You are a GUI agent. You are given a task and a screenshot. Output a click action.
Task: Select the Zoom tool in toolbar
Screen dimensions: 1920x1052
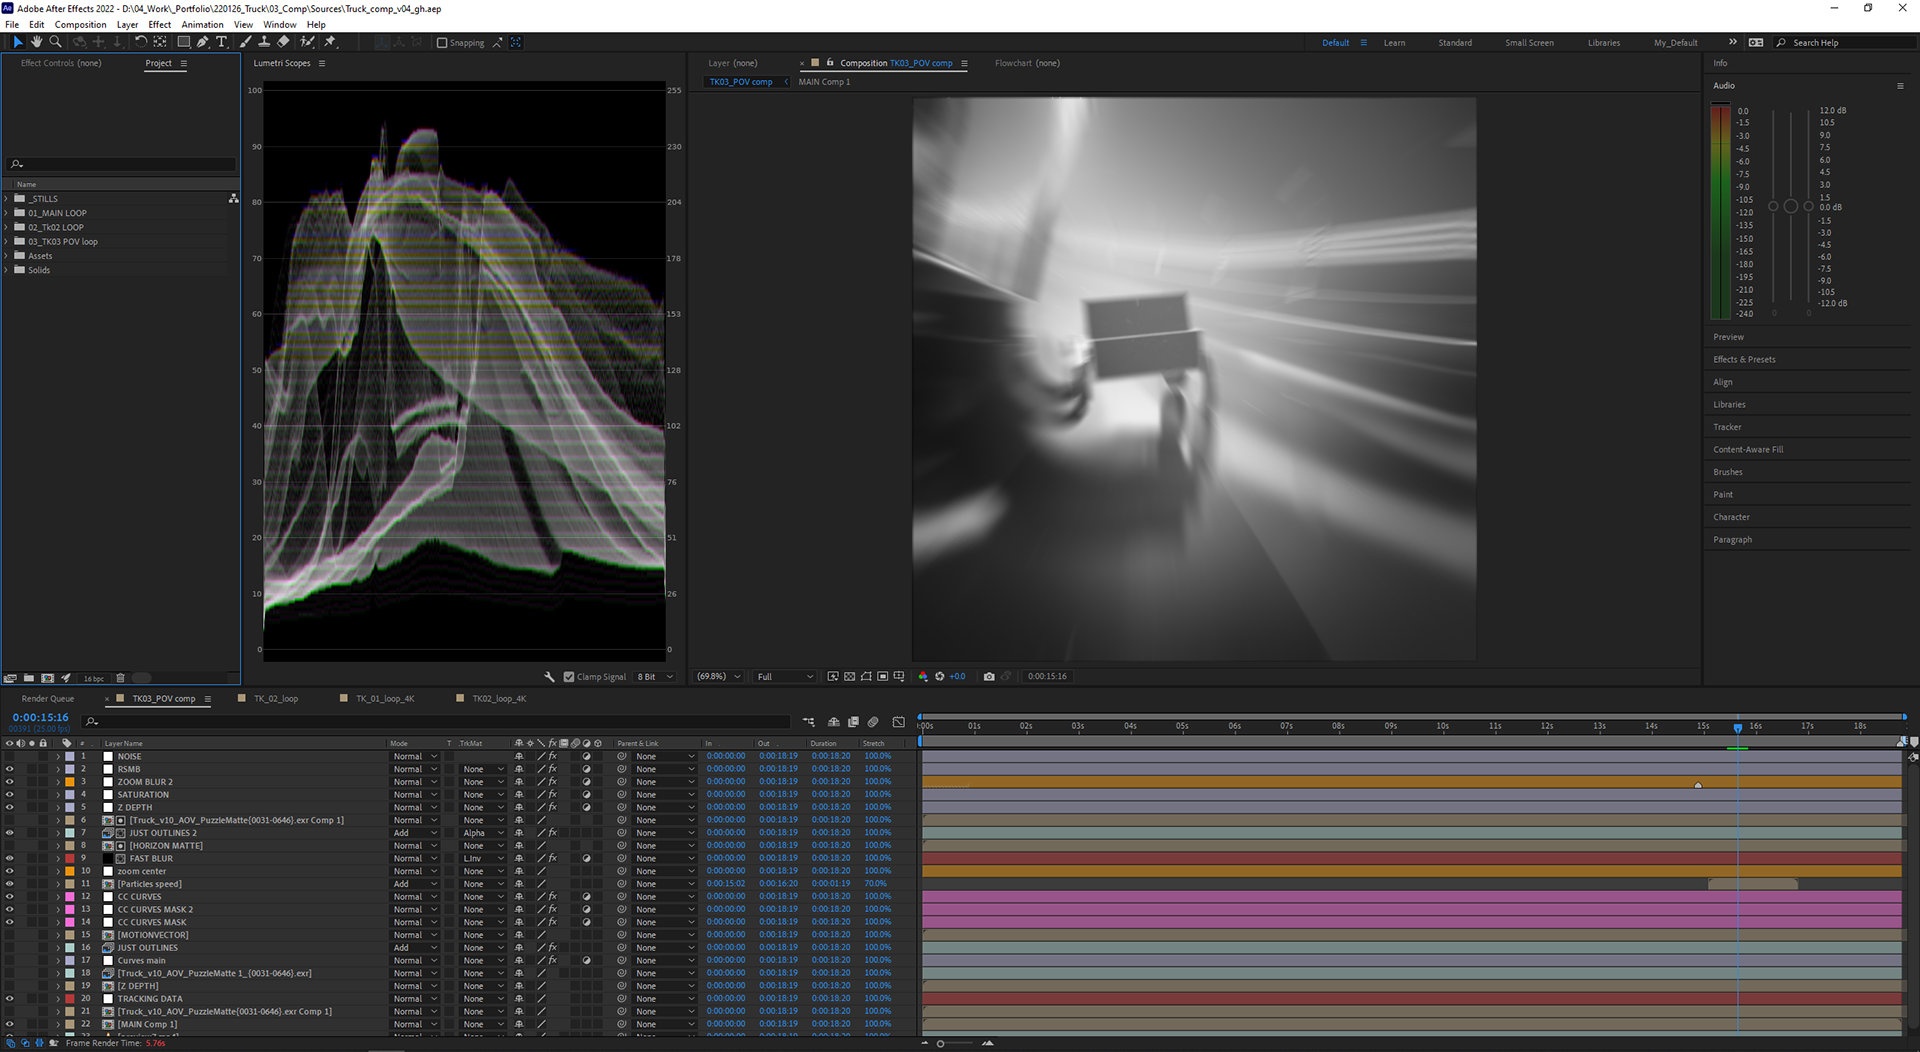[55, 42]
